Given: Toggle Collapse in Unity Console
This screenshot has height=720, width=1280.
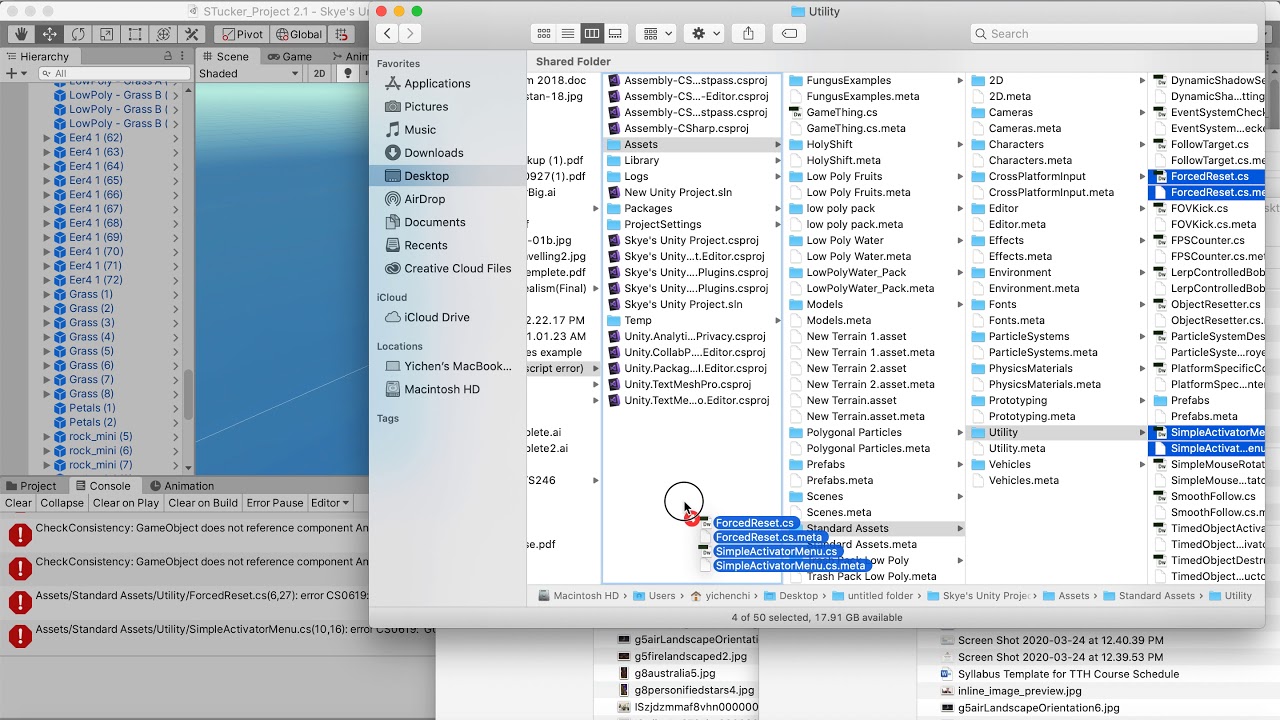Looking at the screenshot, I should click(x=62, y=503).
